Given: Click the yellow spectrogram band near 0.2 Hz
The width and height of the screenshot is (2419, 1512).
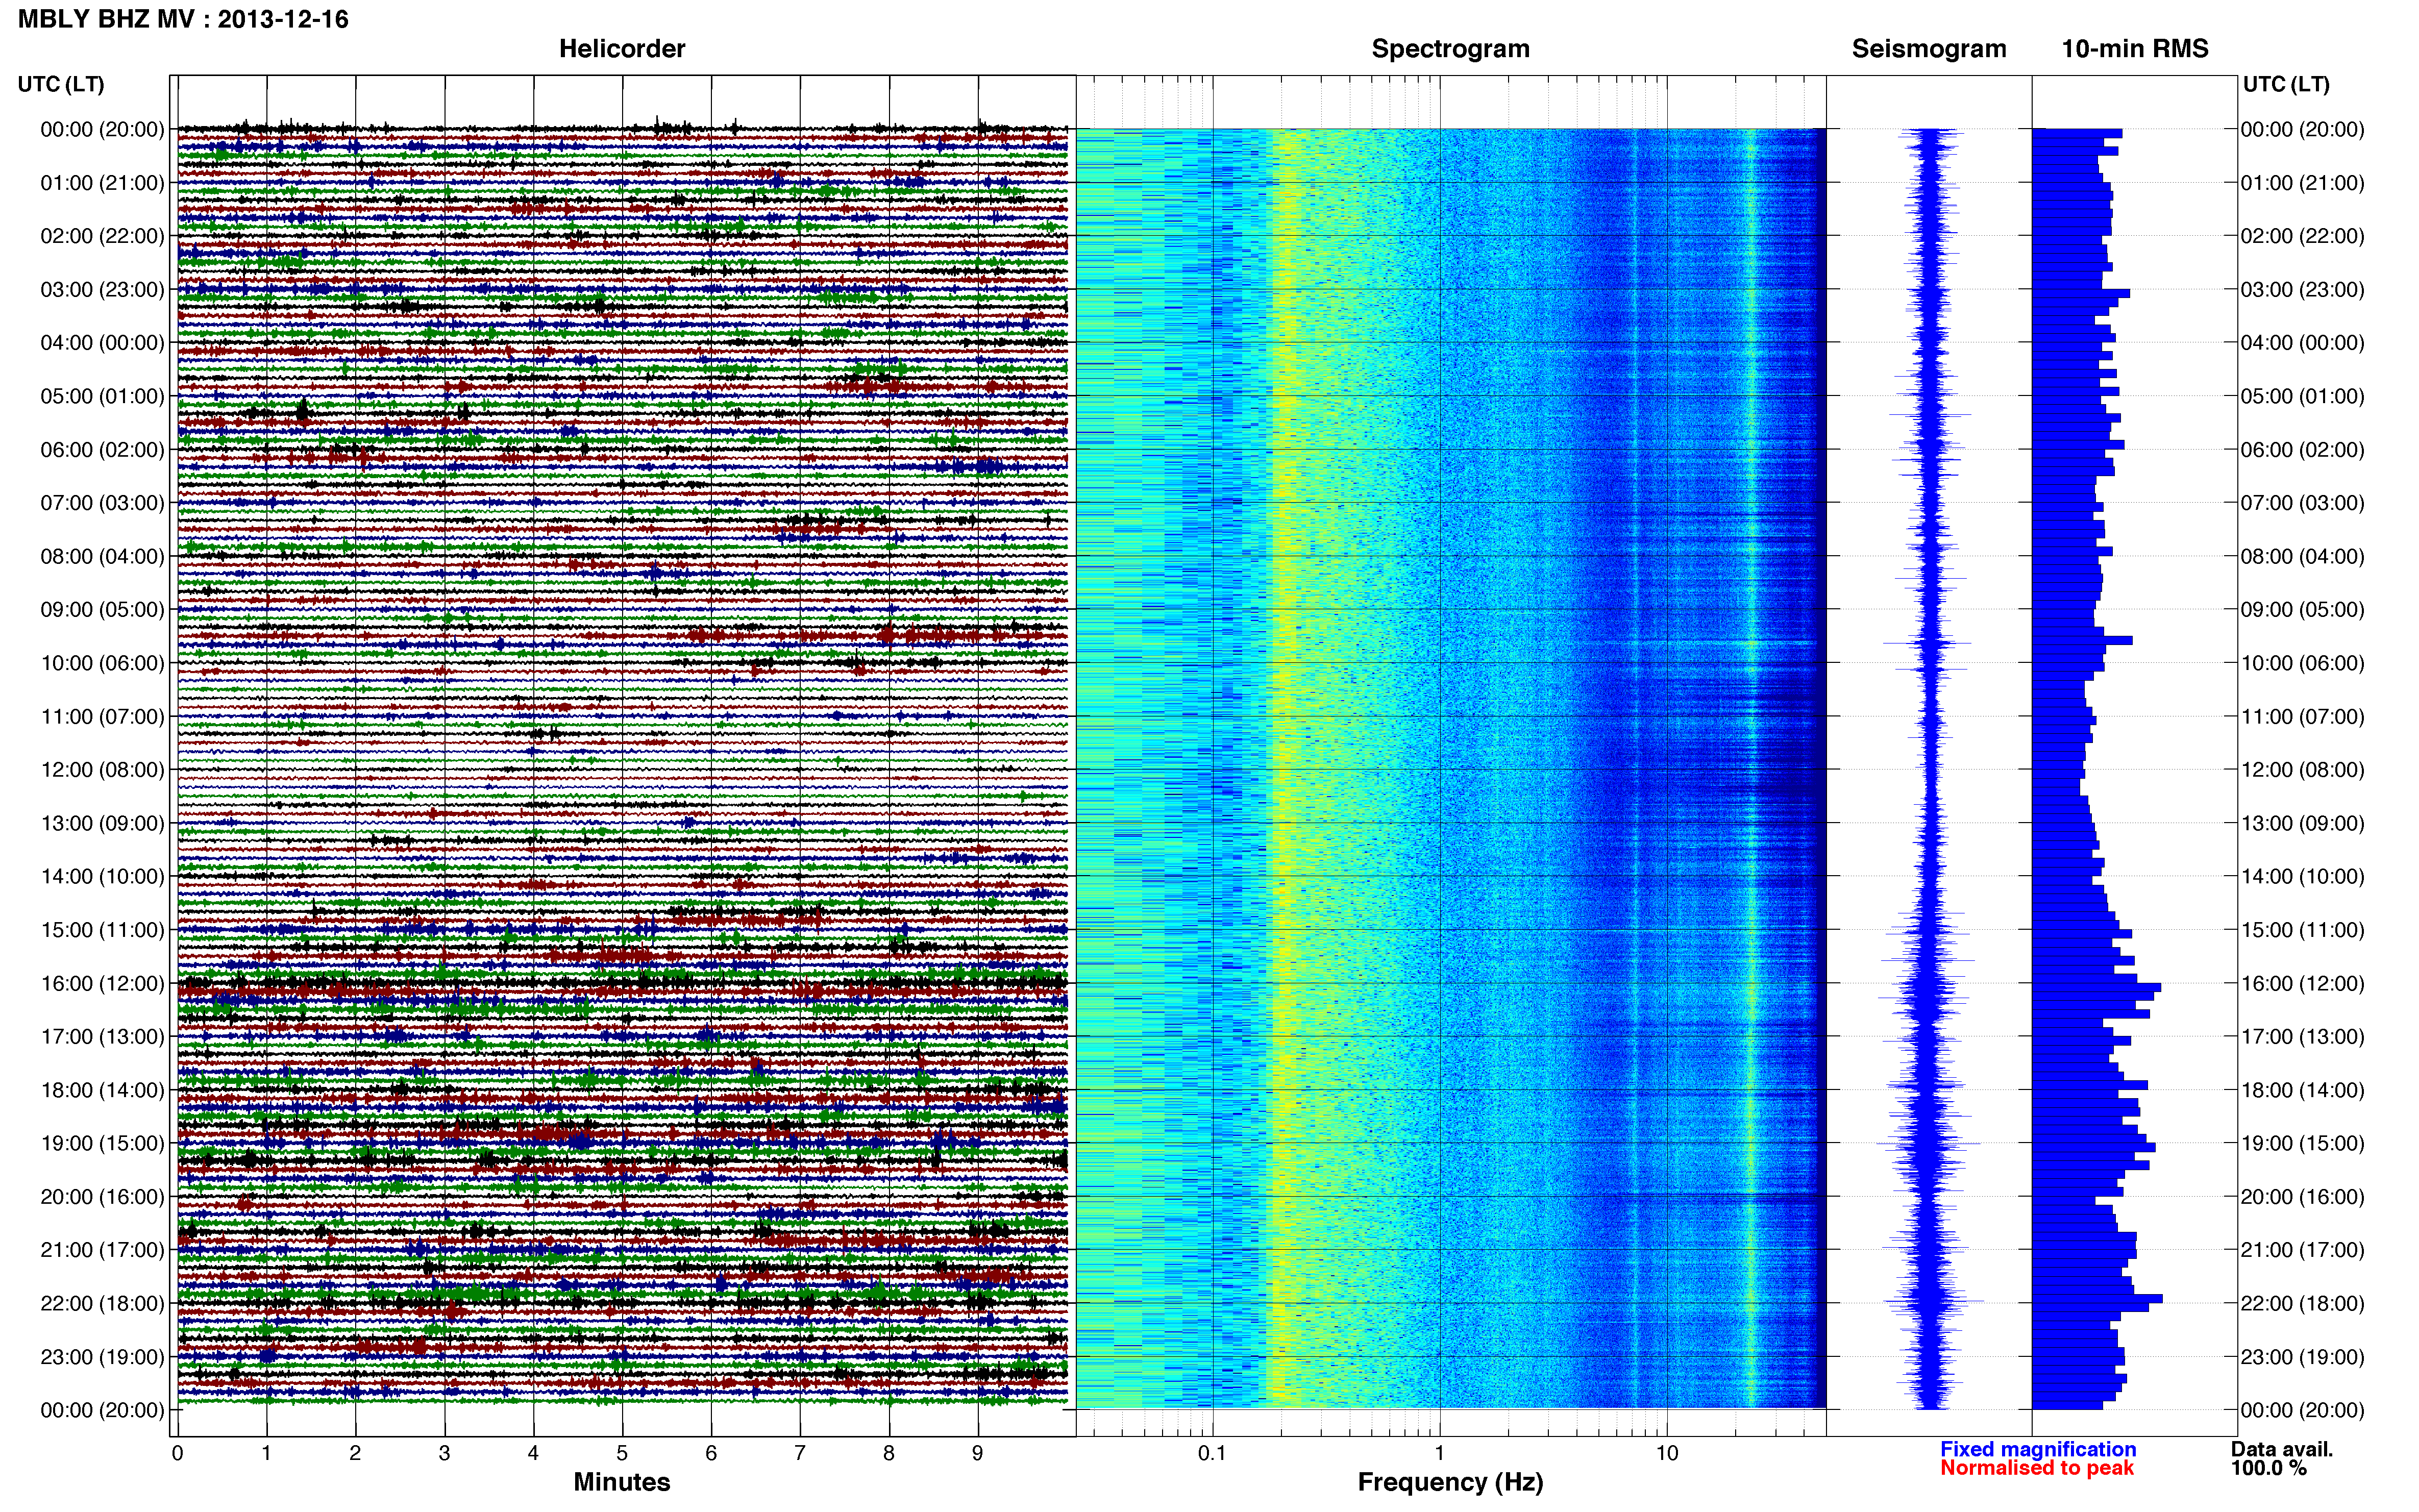Looking at the screenshot, I should [x=1285, y=768].
